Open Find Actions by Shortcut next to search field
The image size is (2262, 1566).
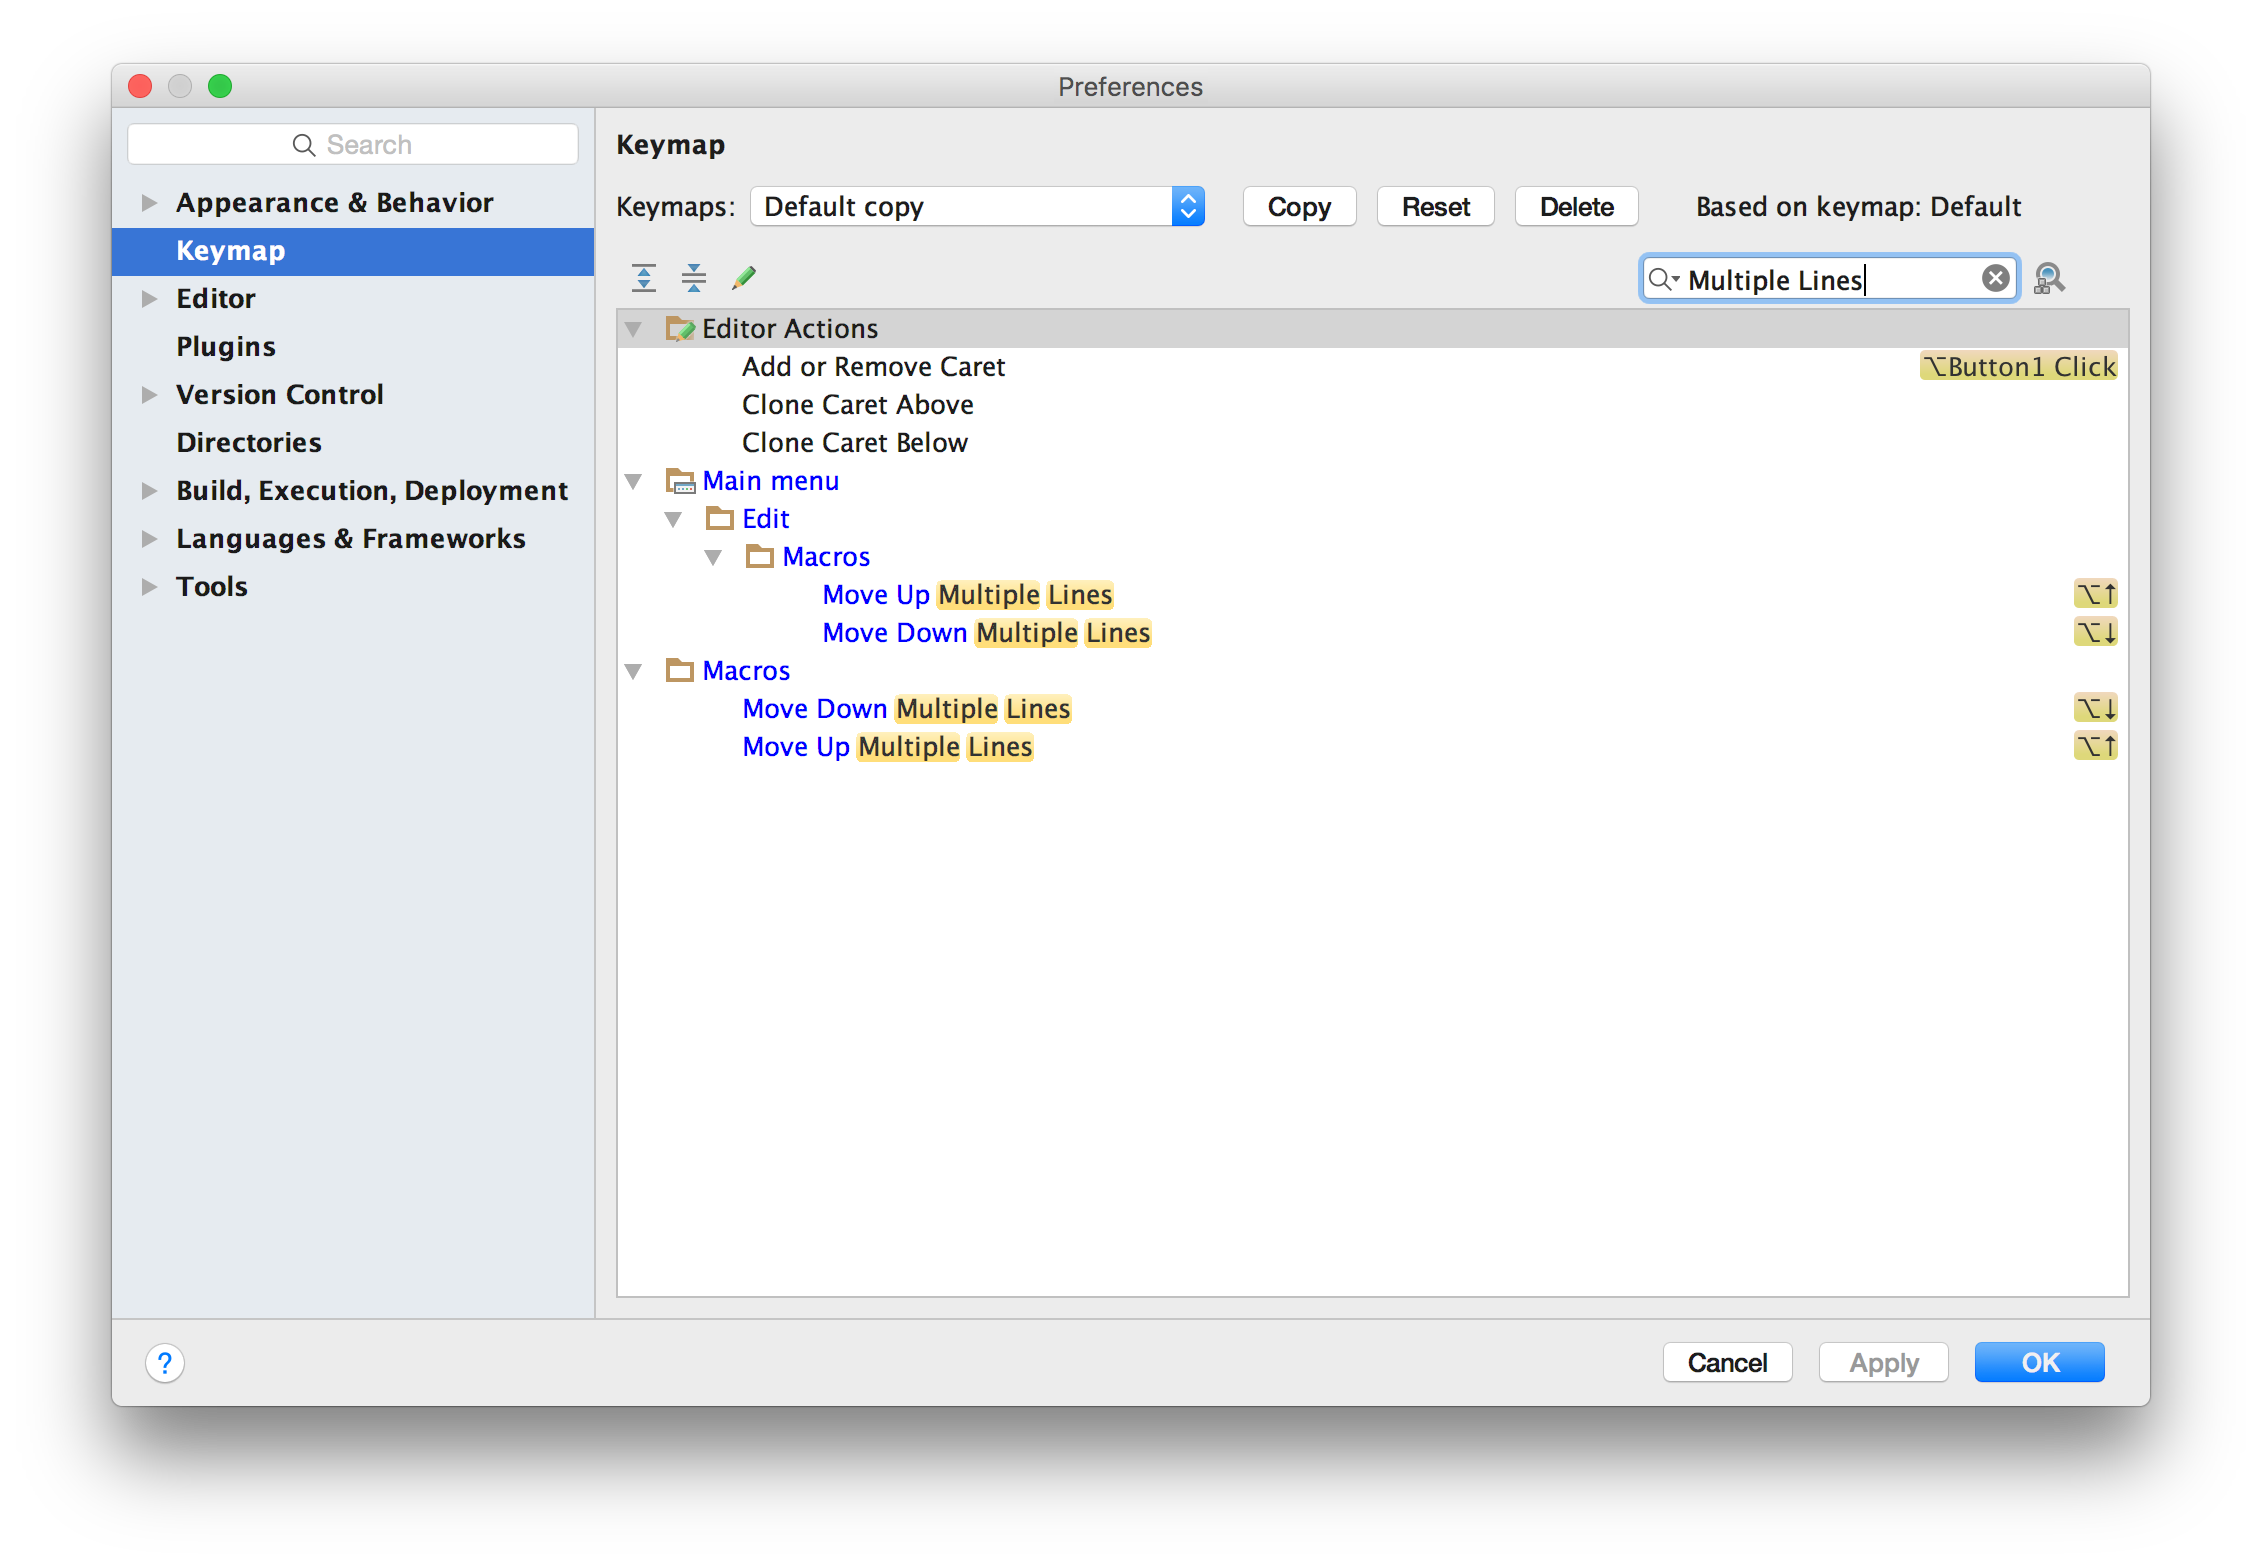click(2050, 279)
